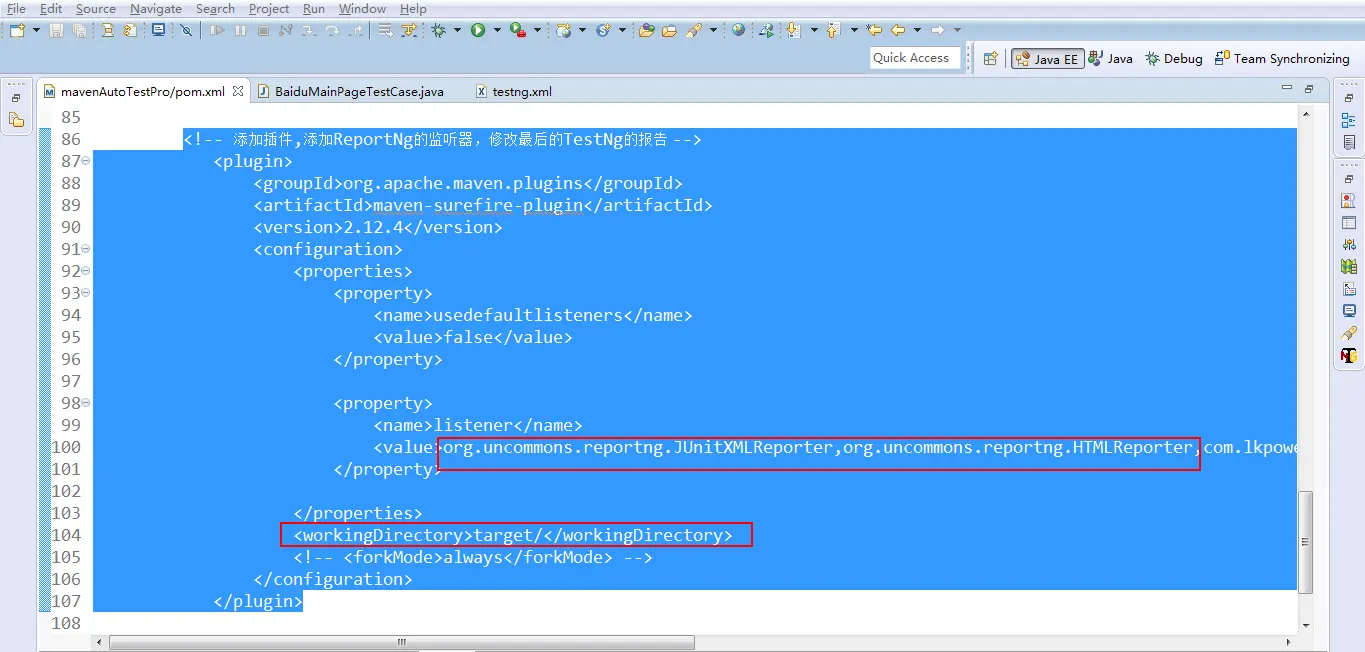1365x652 pixels.
Task: Open the Window menu
Action: click(362, 8)
